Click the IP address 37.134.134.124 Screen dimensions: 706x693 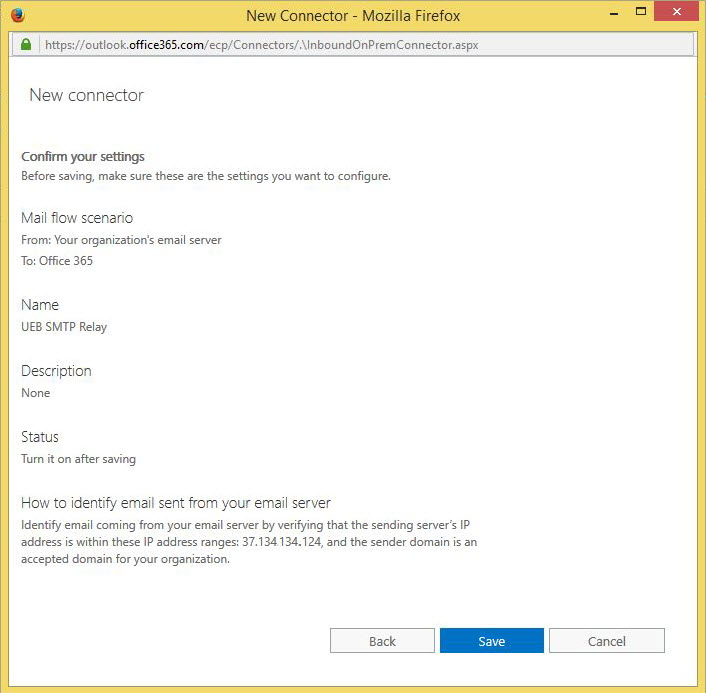click(282, 542)
